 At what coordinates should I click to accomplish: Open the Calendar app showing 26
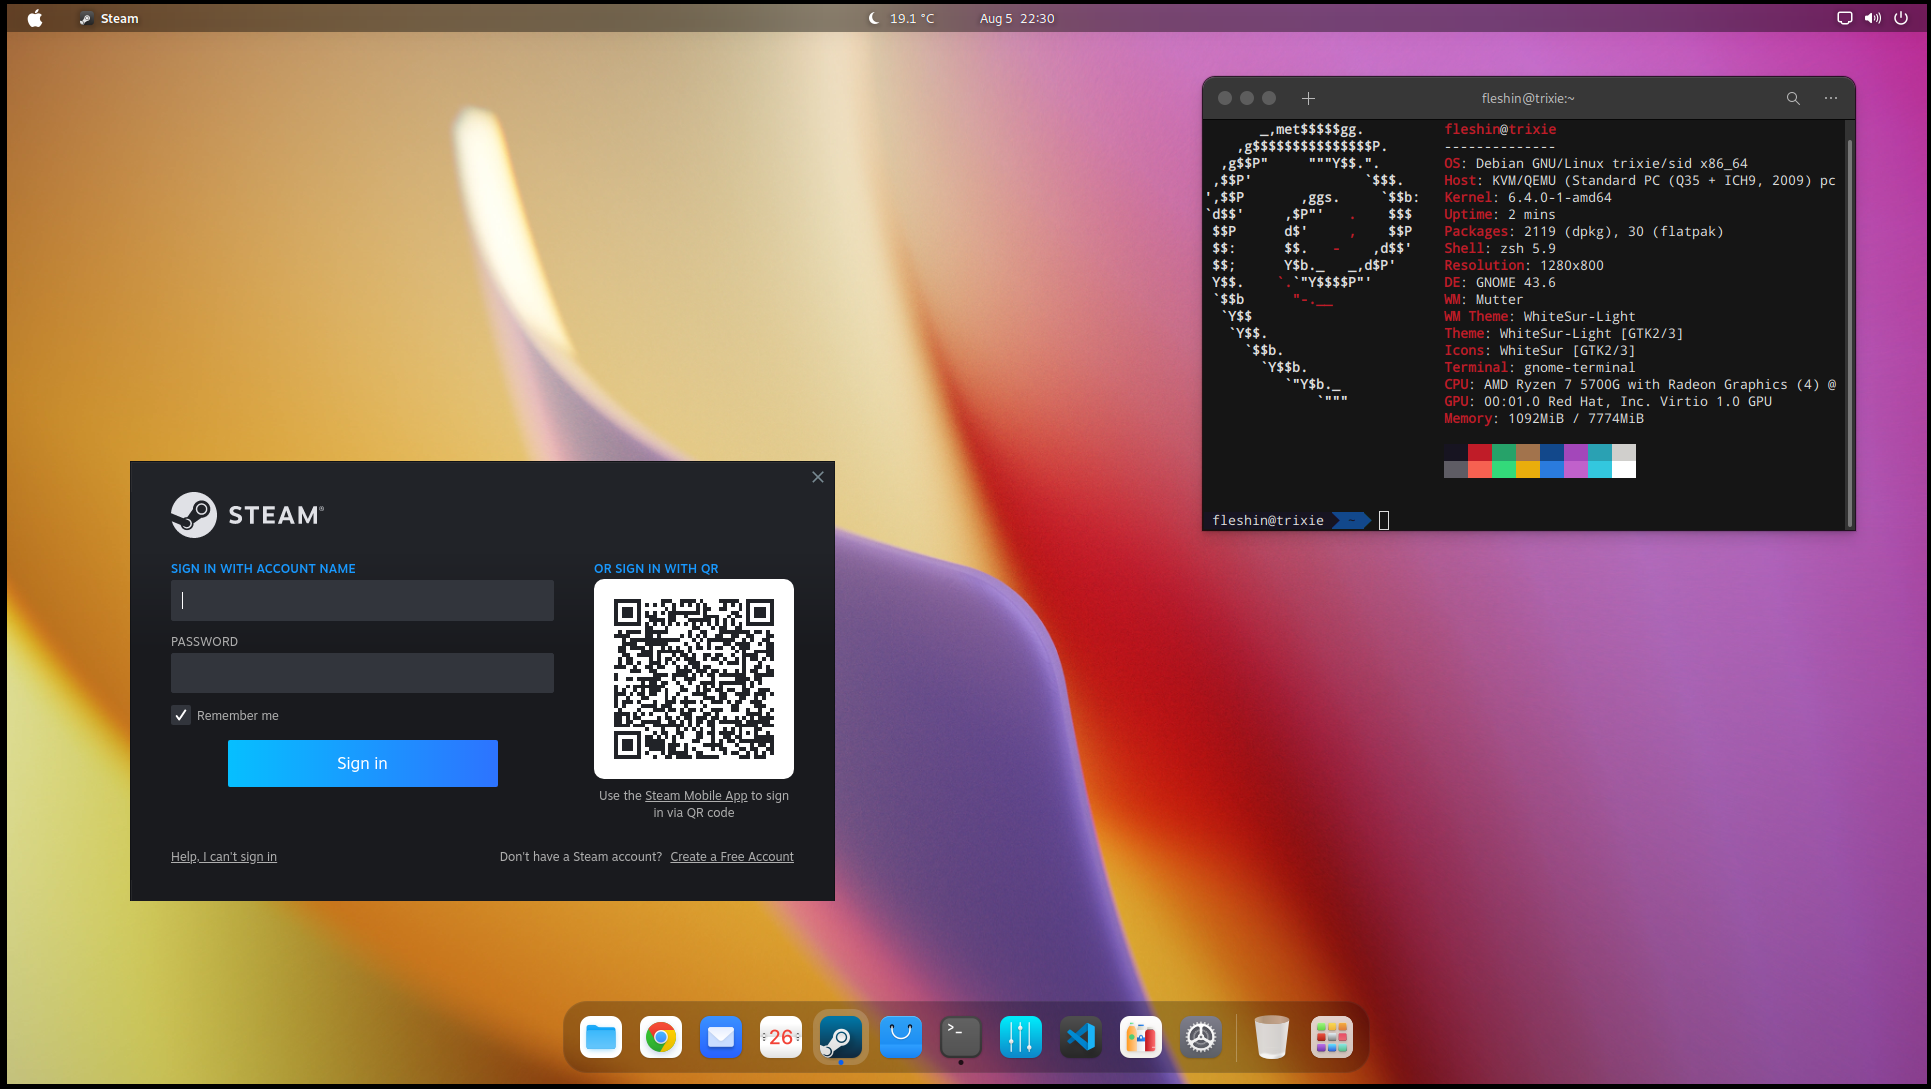(x=781, y=1037)
